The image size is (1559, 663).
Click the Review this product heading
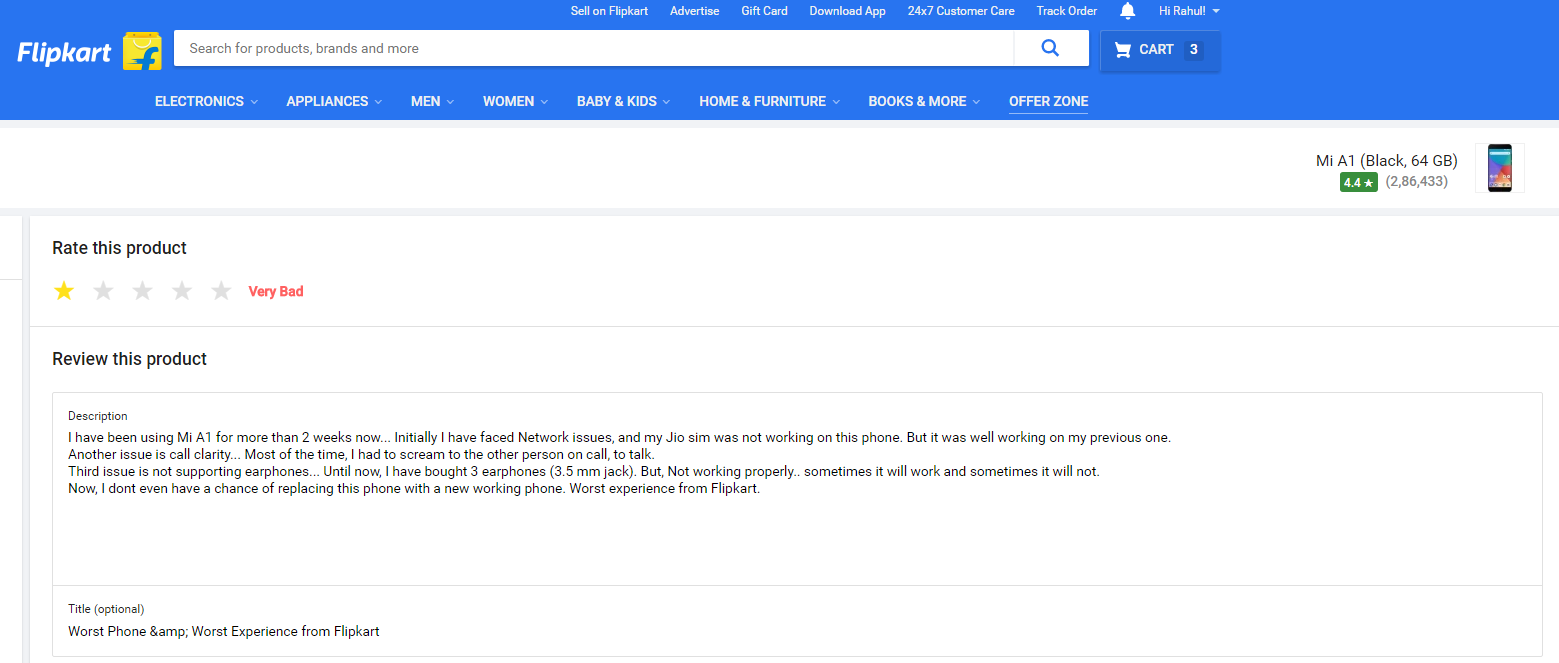[x=129, y=359]
